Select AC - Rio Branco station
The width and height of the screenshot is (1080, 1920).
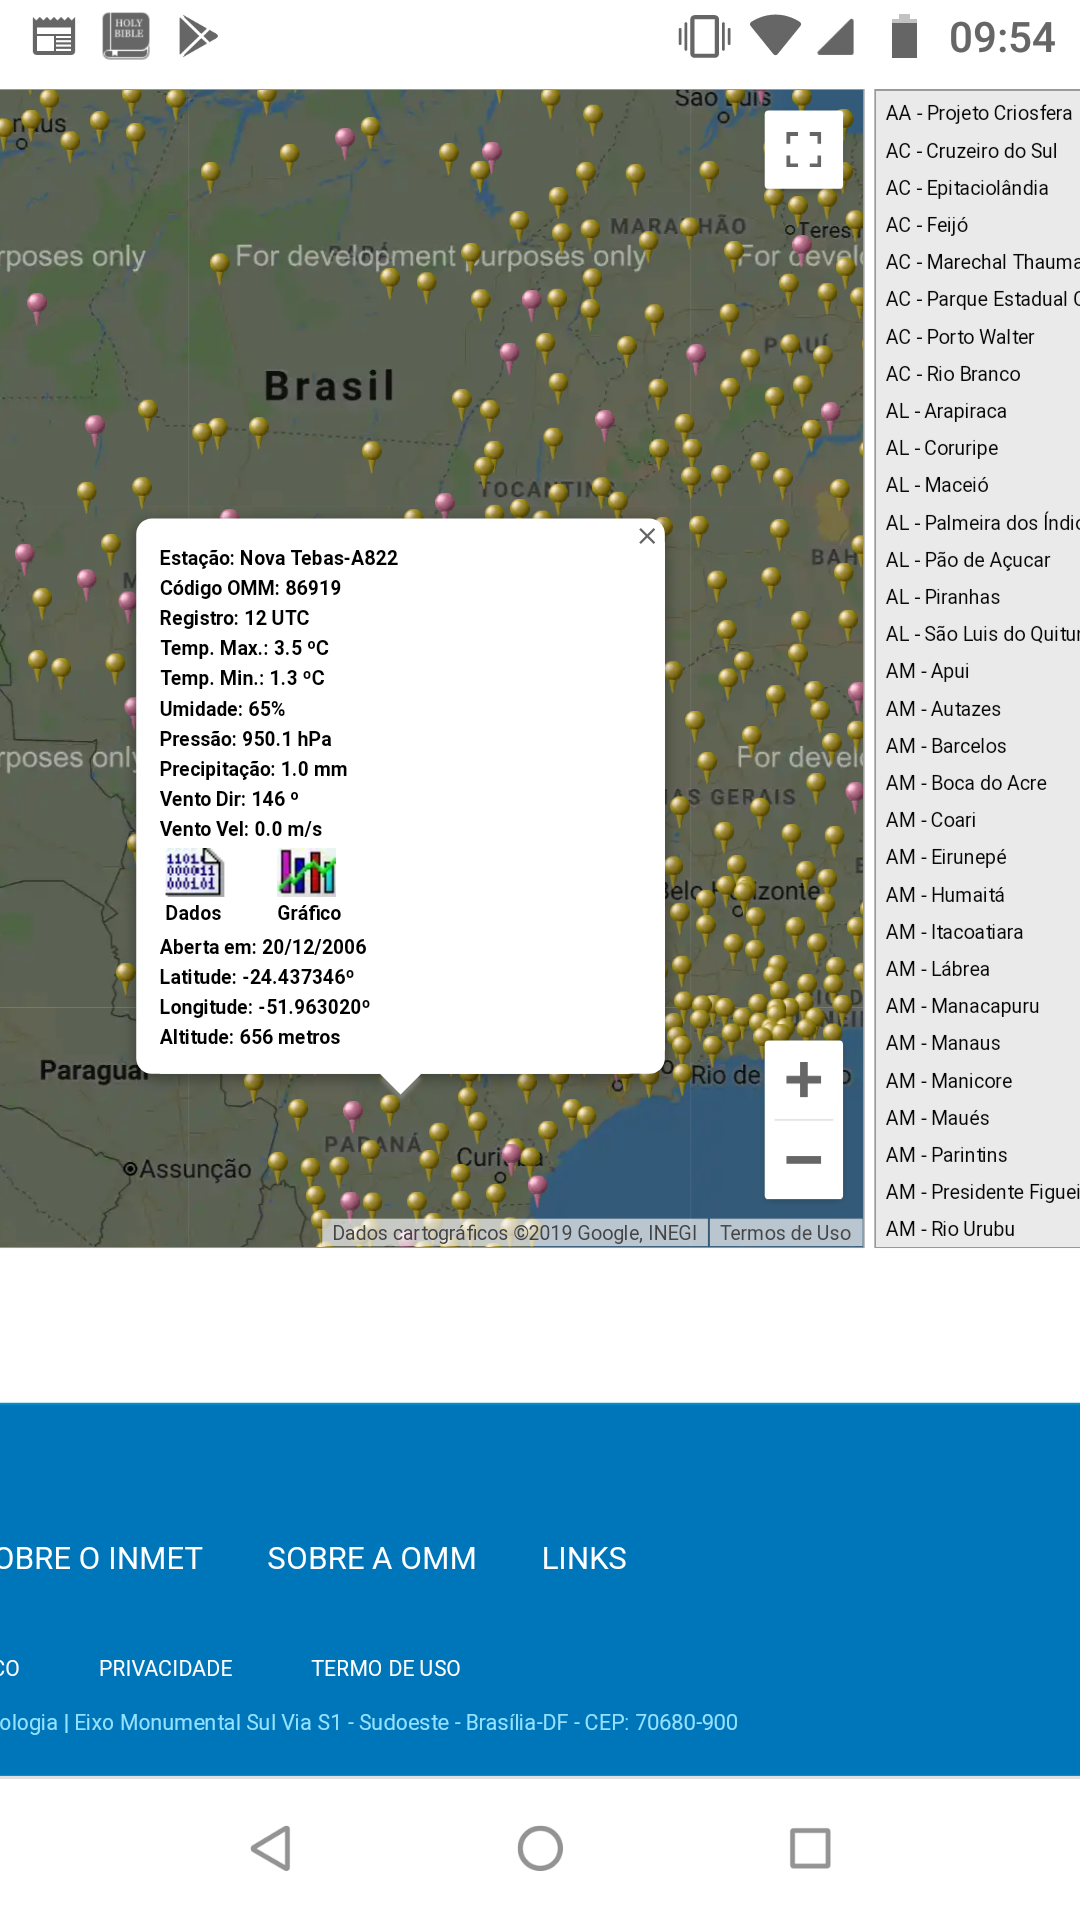(x=953, y=374)
